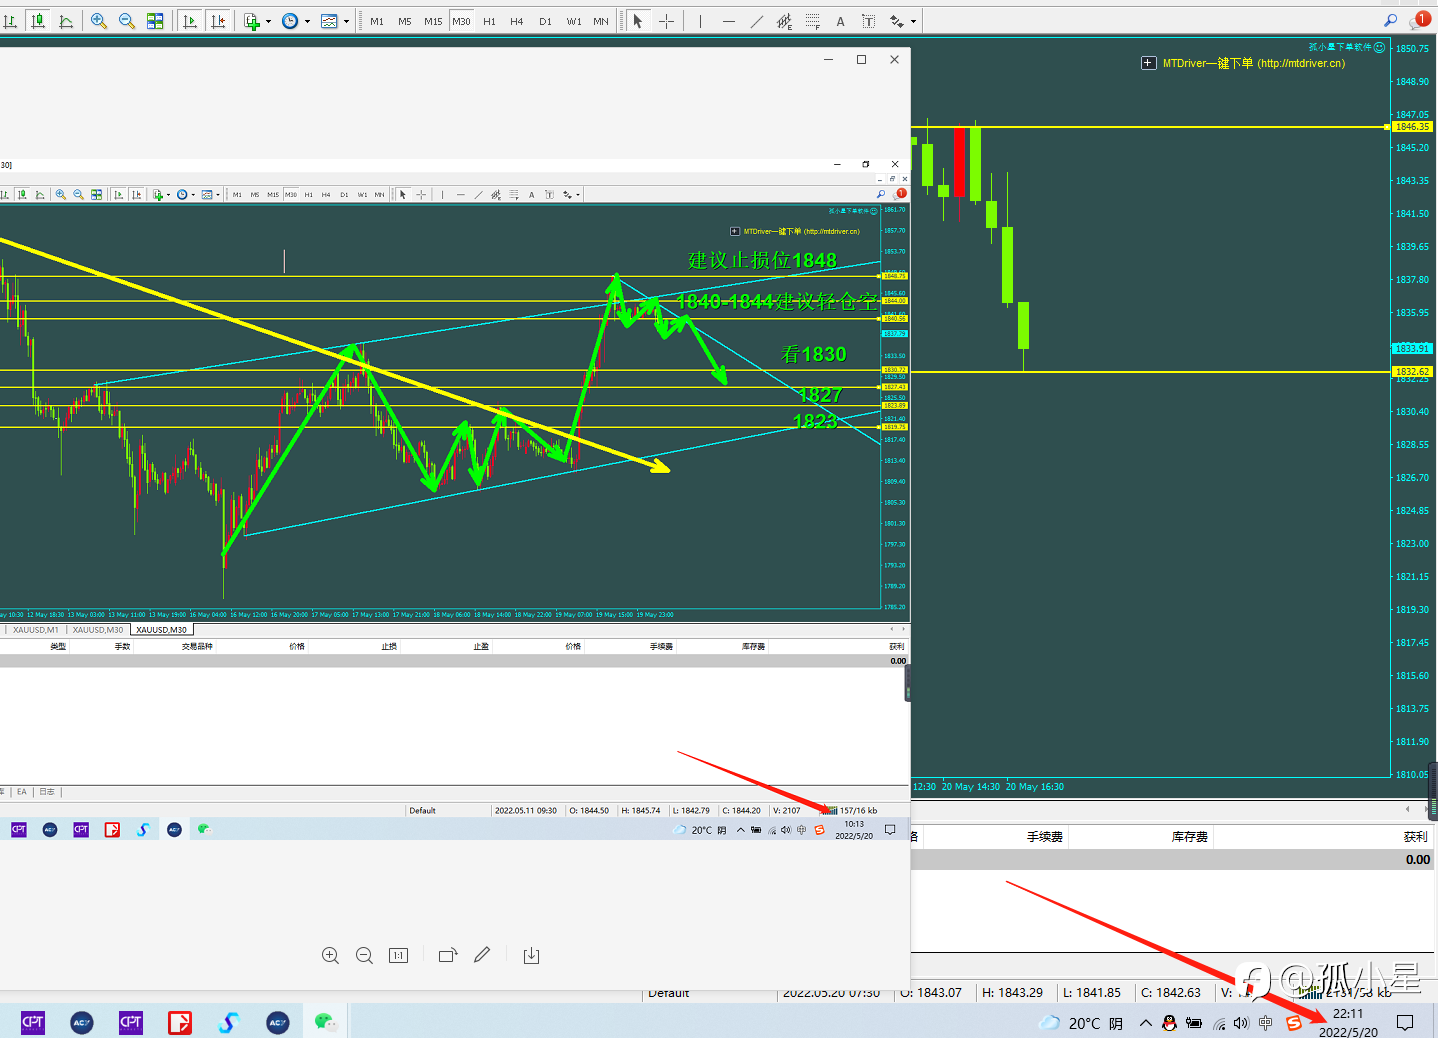Viewport: 1438px width, 1038px height.
Task: Select H4 timeframe in main toolbar
Action: pyautogui.click(x=517, y=21)
